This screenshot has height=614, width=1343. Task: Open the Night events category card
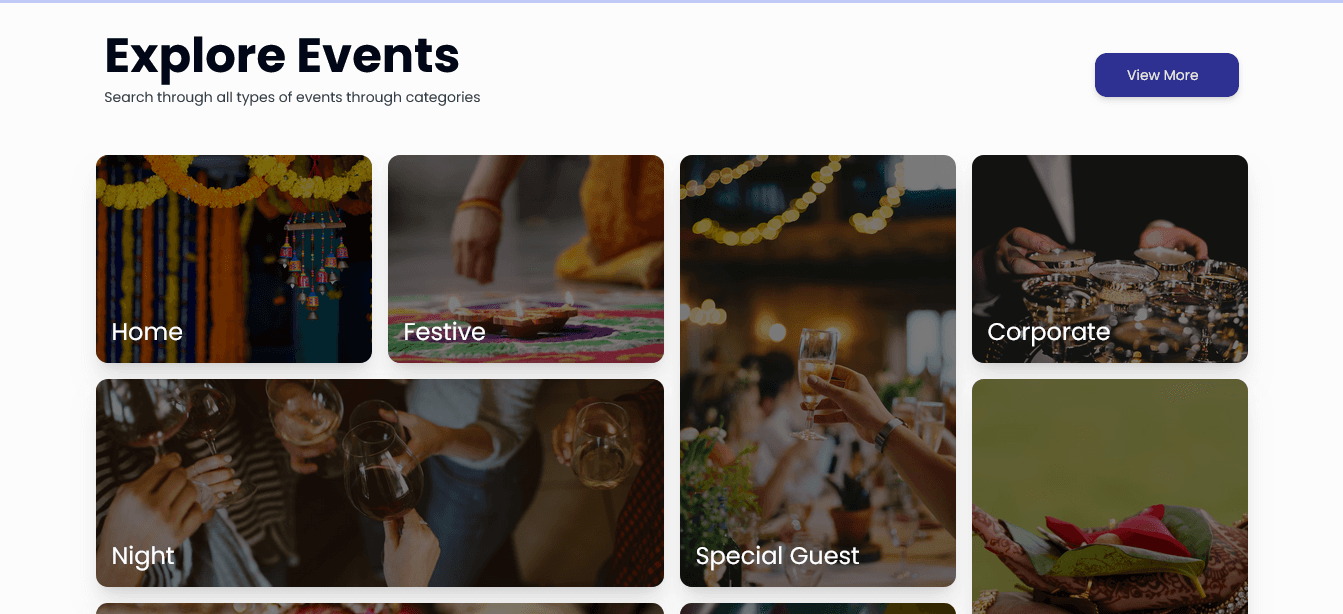click(x=379, y=482)
